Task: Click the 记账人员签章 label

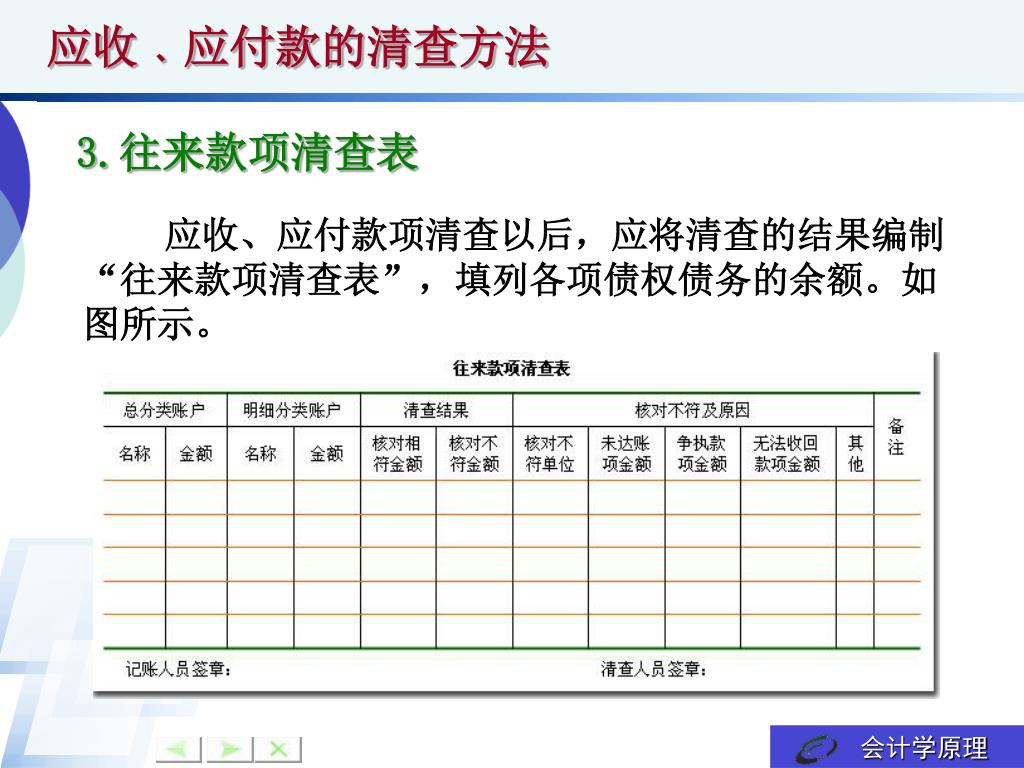Action: [178, 669]
